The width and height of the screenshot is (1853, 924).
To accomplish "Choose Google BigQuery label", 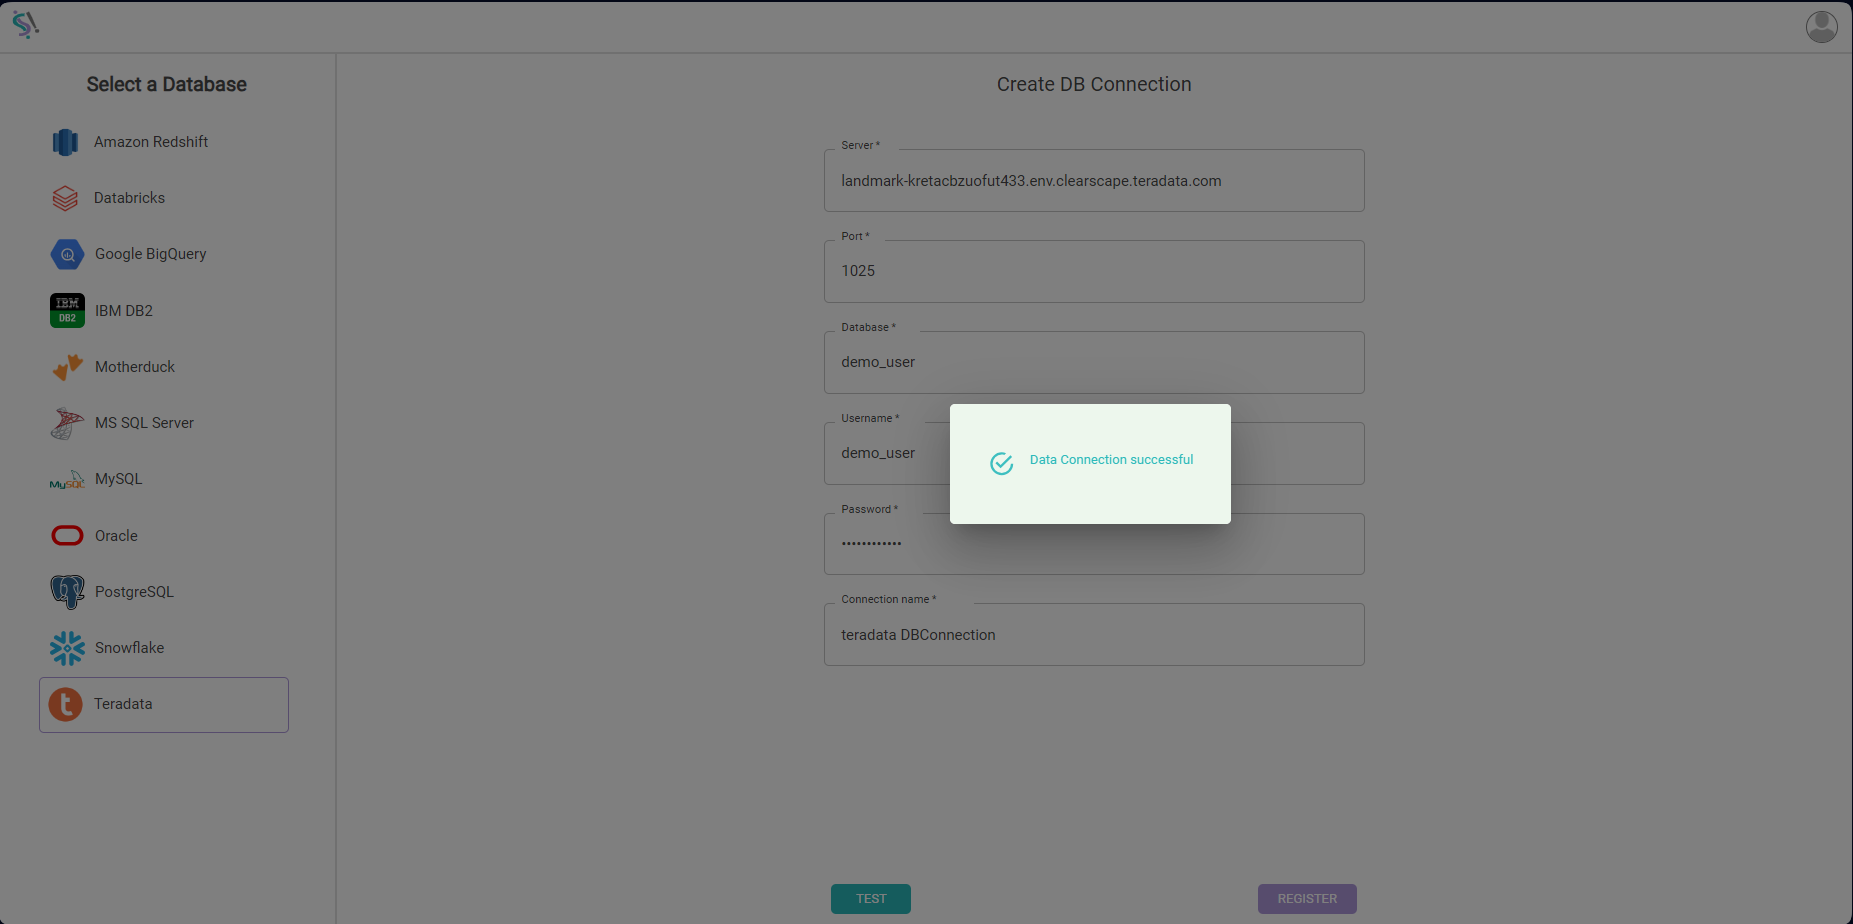I will pos(151,254).
